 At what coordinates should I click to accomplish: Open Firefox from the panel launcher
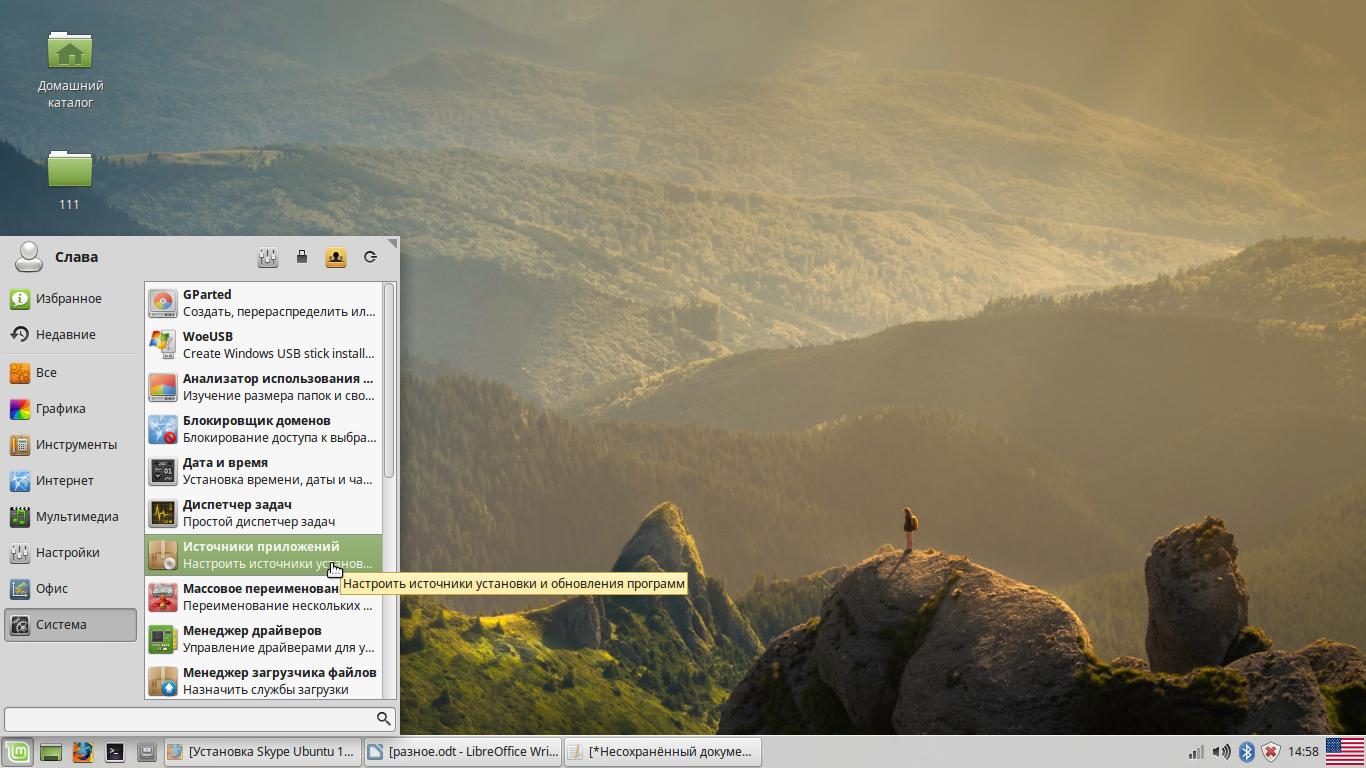pos(83,752)
